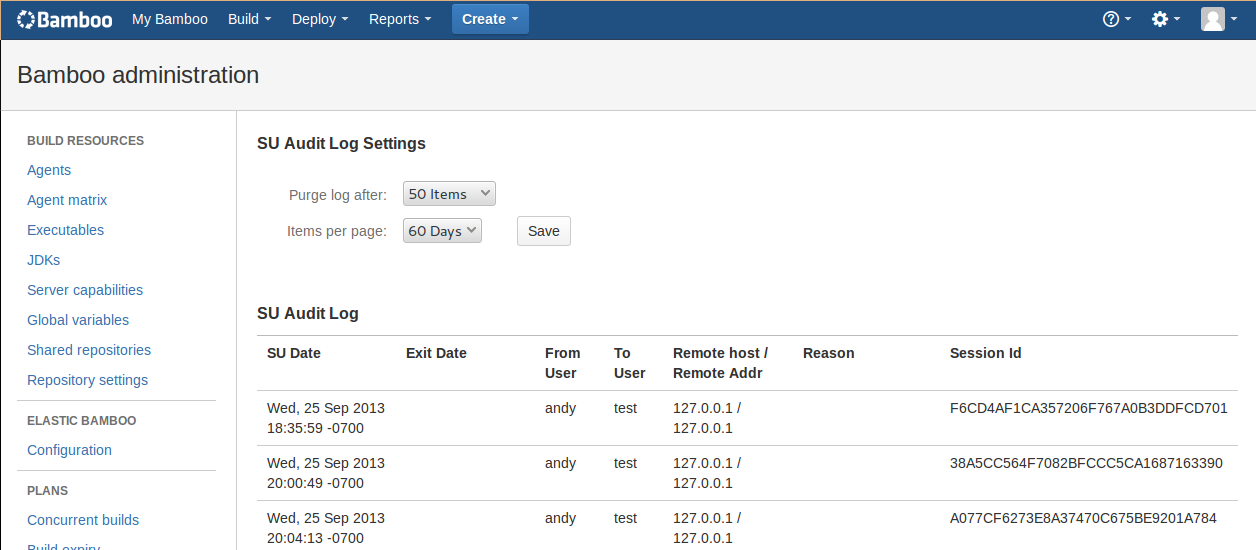Open the Build menu
This screenshot has width=1256, height=550.
pyautogui.click(x=250, y=19)
